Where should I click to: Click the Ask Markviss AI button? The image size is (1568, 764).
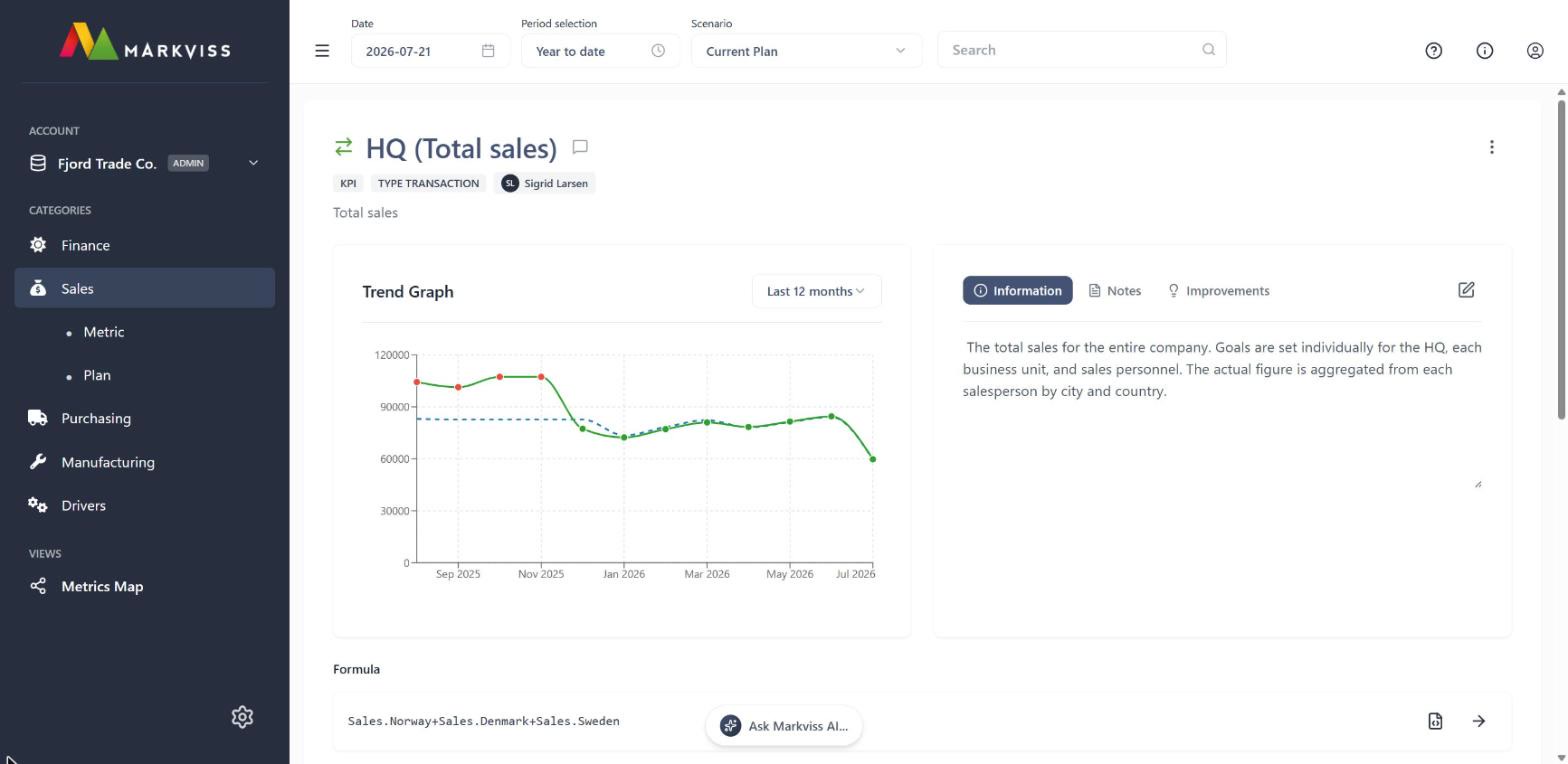tap(784, 726)
